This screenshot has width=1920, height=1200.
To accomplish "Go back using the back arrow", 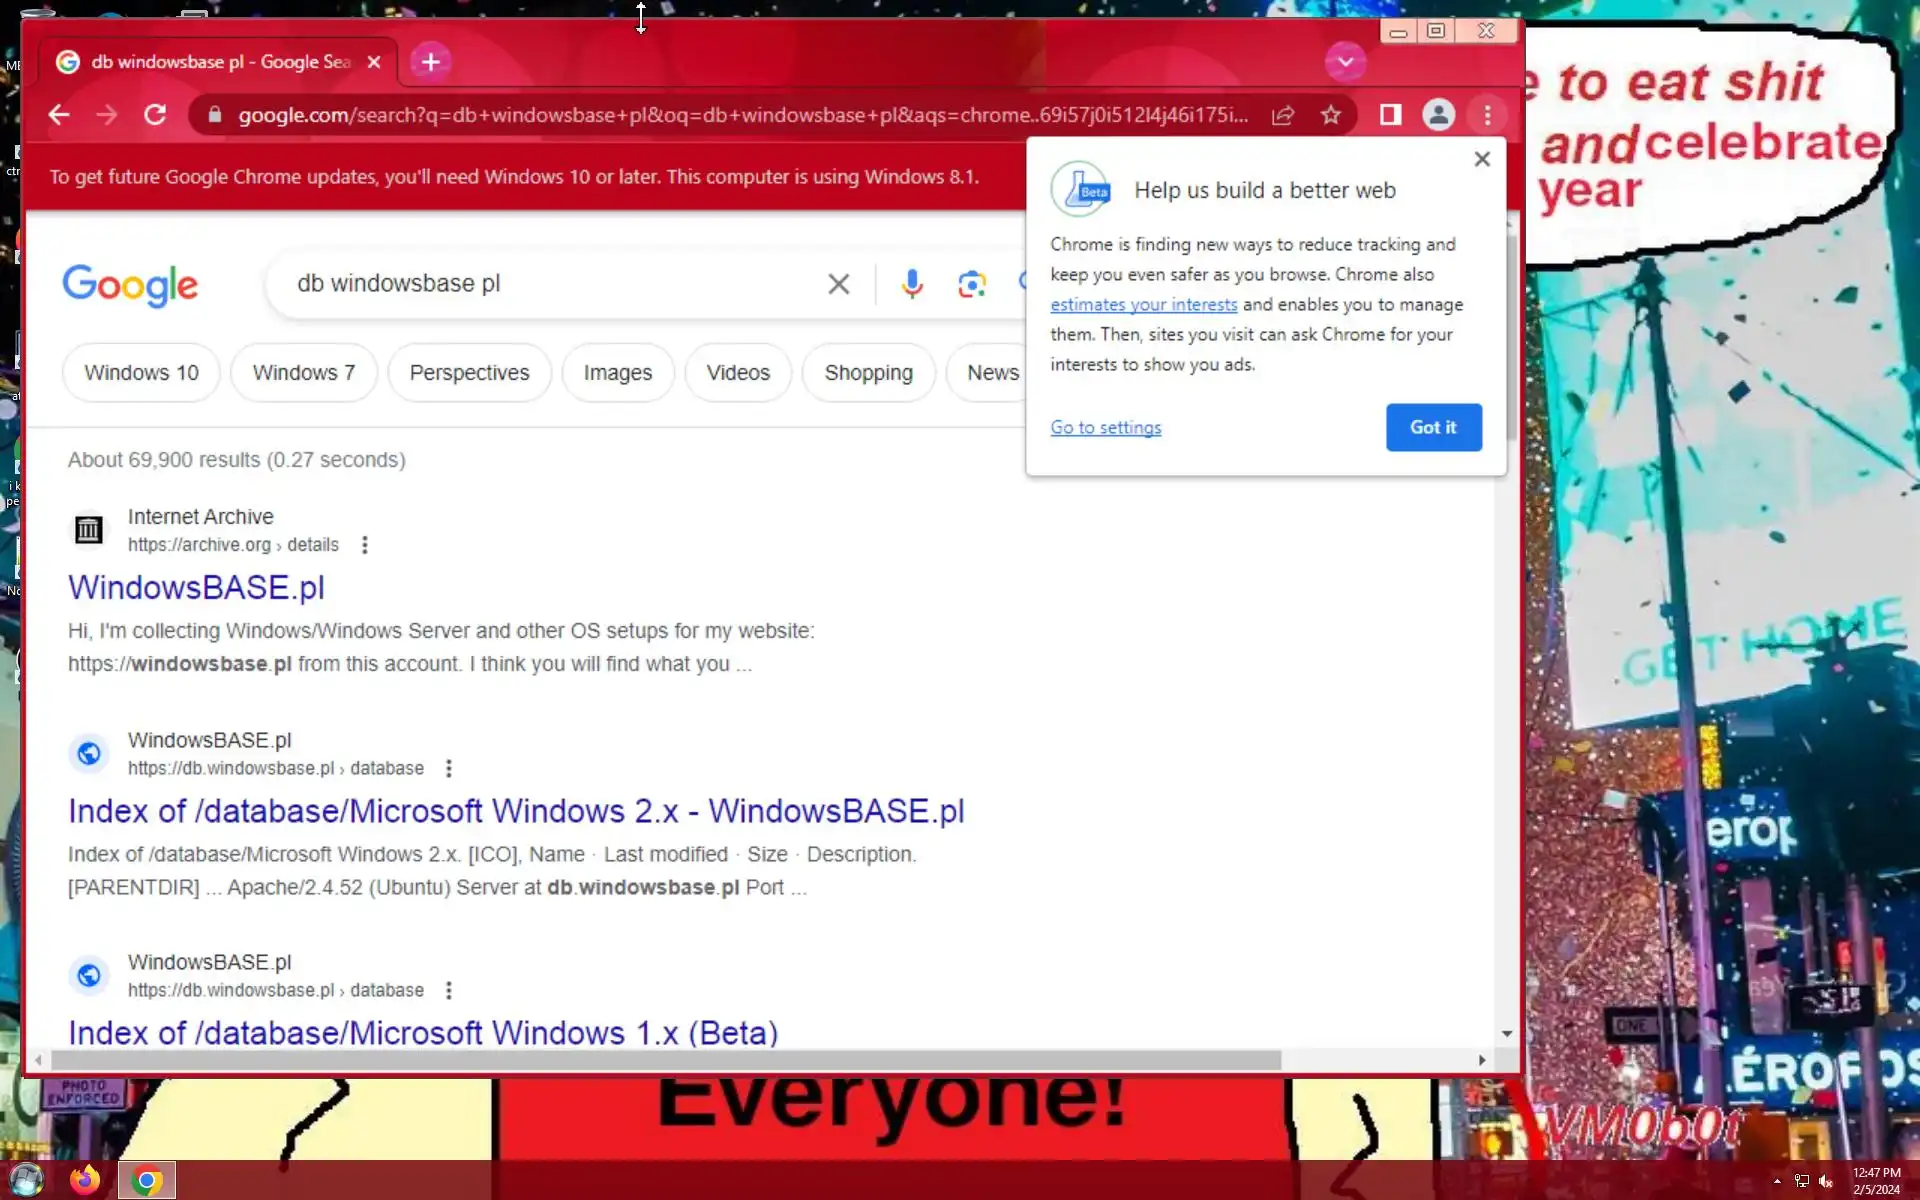I will click(59, 115).
